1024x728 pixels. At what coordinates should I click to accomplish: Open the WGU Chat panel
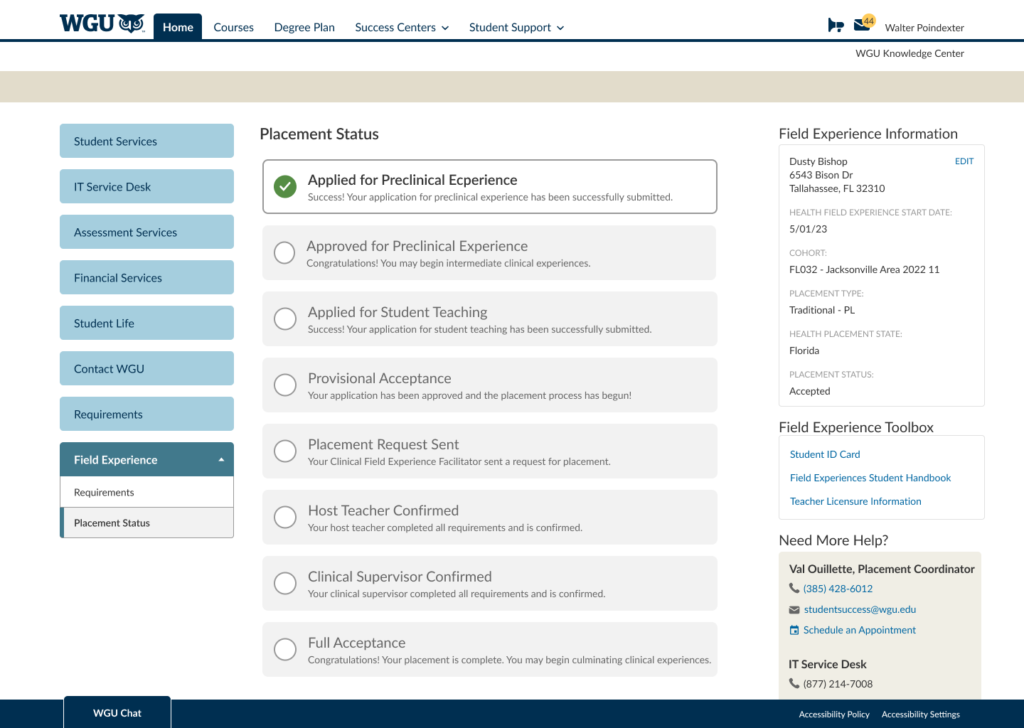(x=117, y=713)
